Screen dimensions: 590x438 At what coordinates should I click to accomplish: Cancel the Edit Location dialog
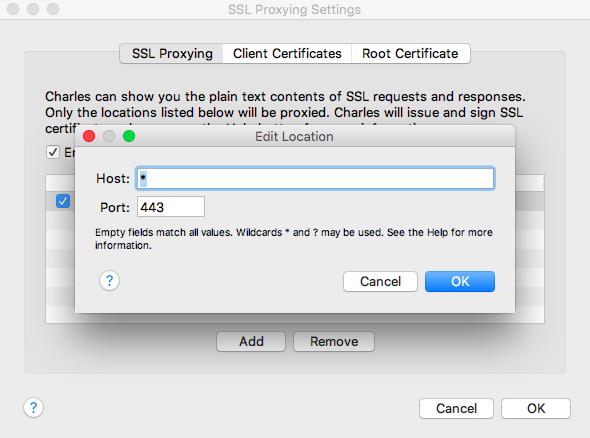click(x=380, y=281)
